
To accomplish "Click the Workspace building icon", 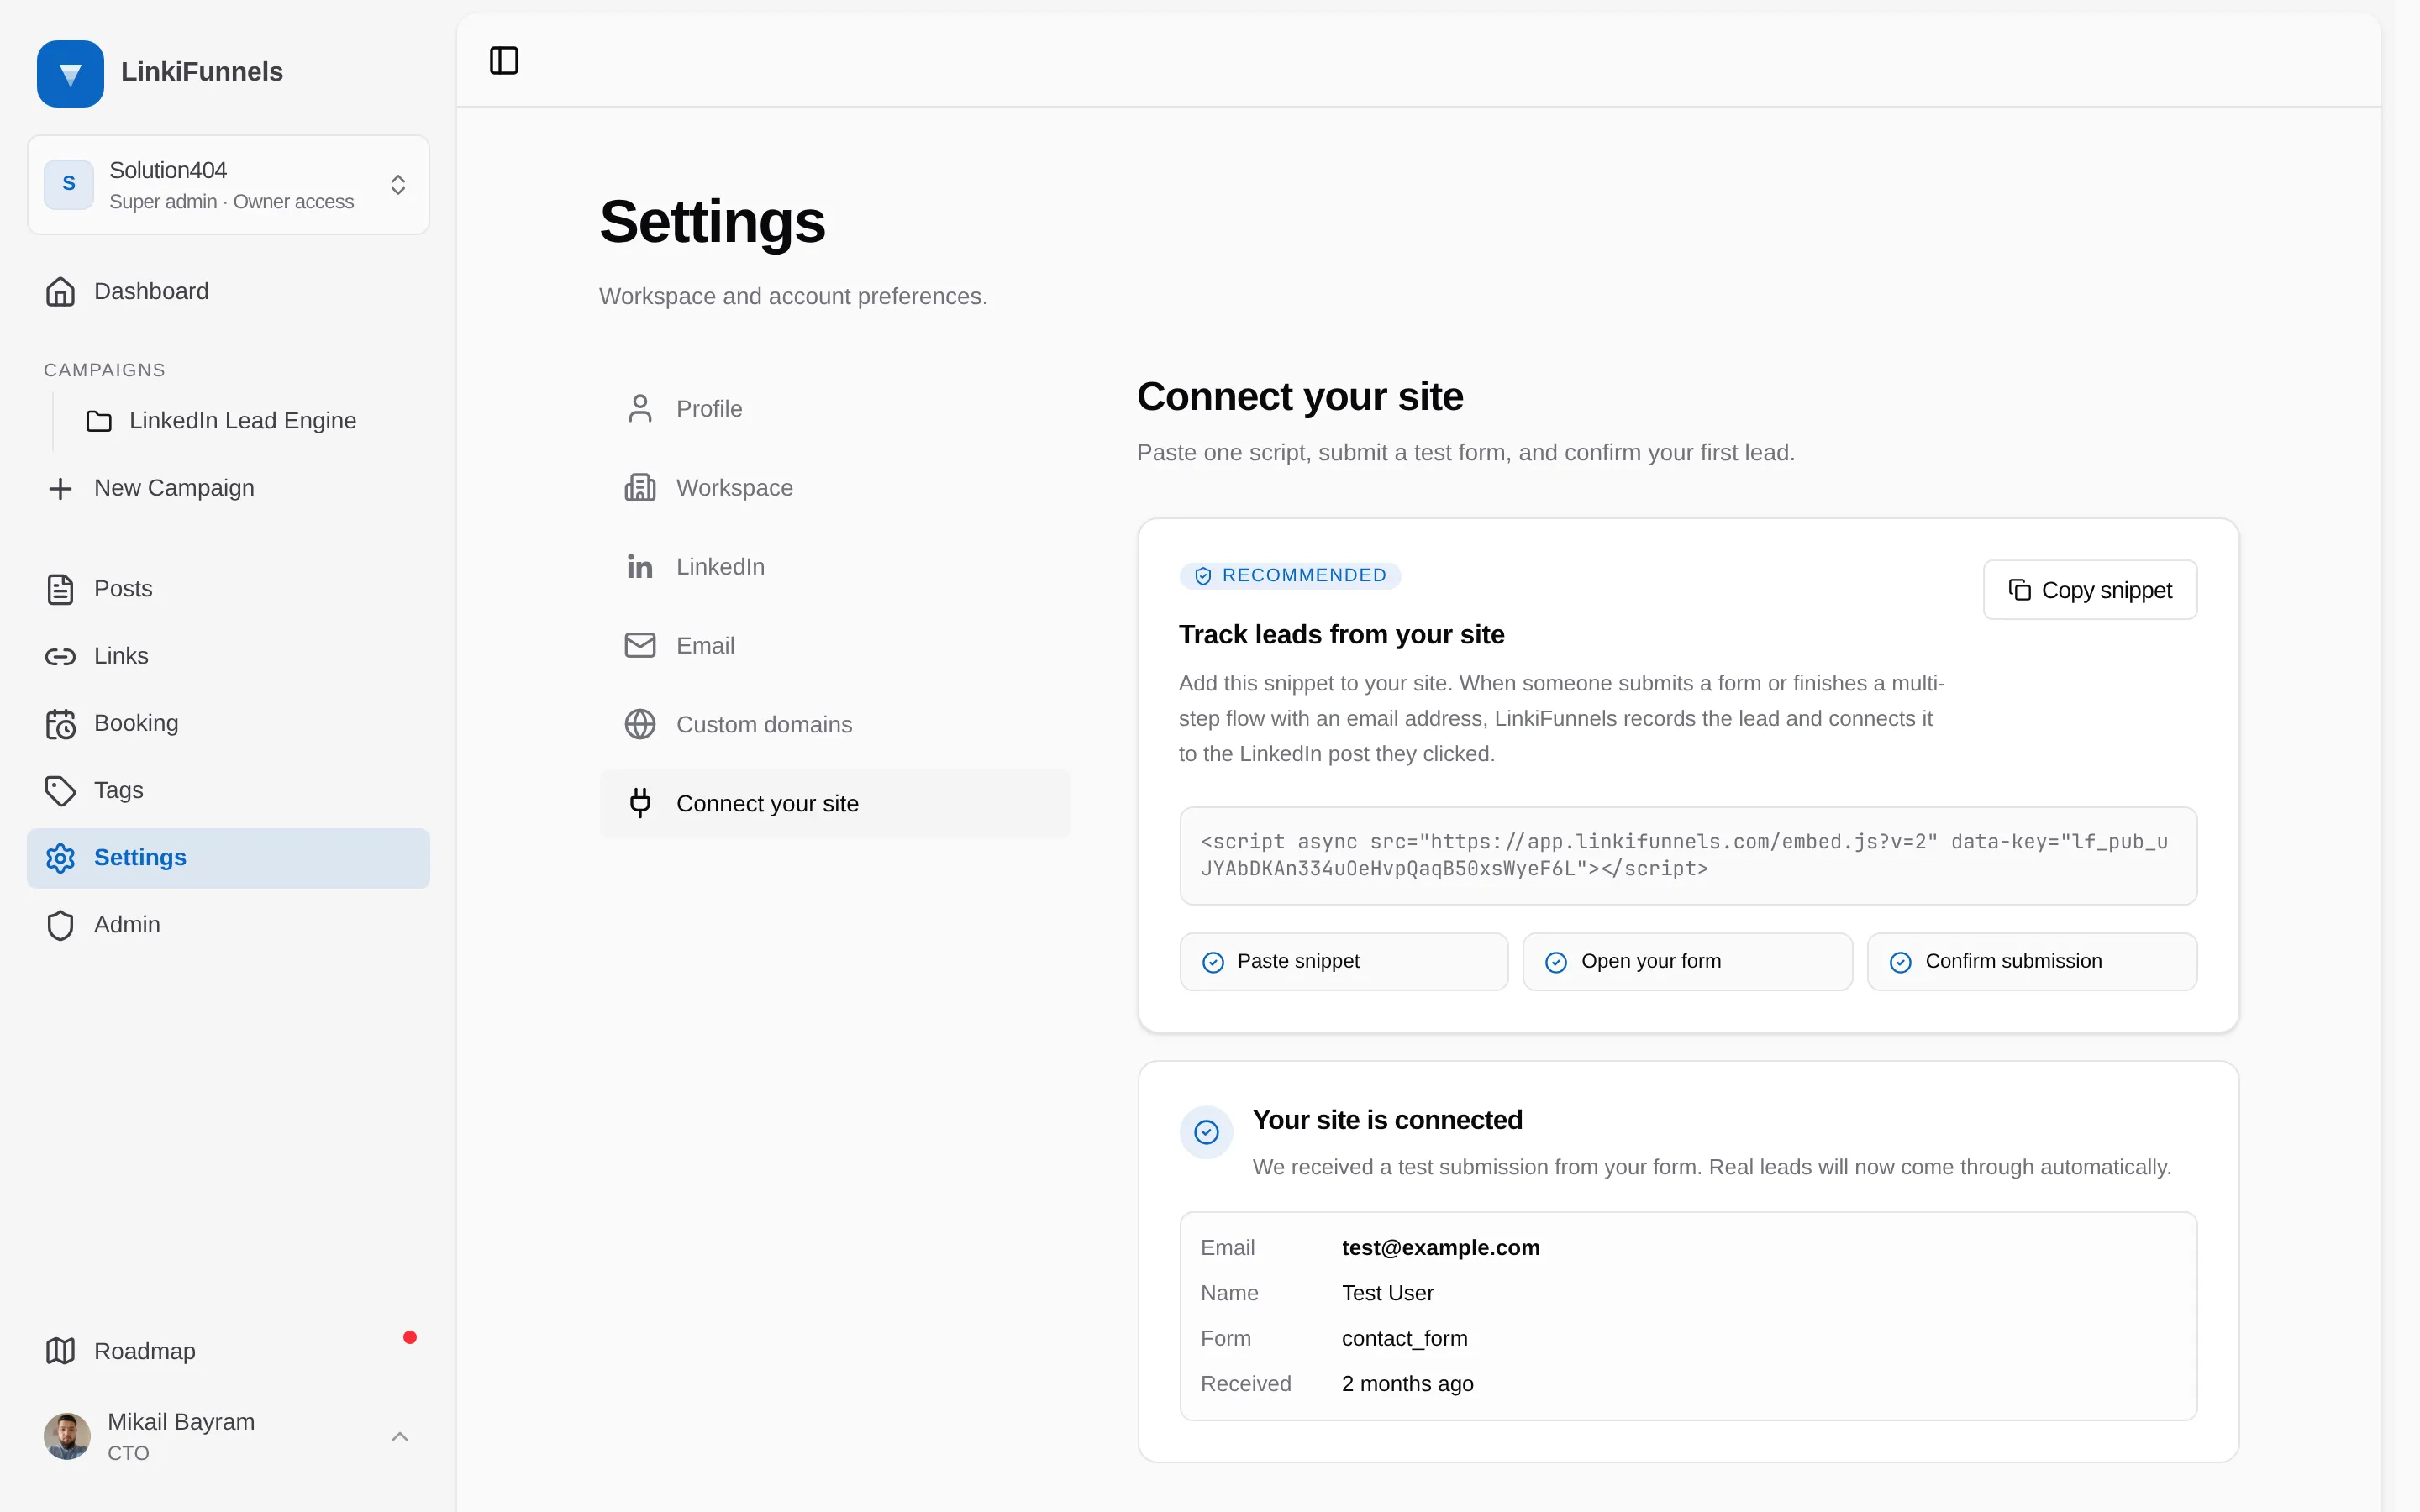I will click(x=640, y=487).
